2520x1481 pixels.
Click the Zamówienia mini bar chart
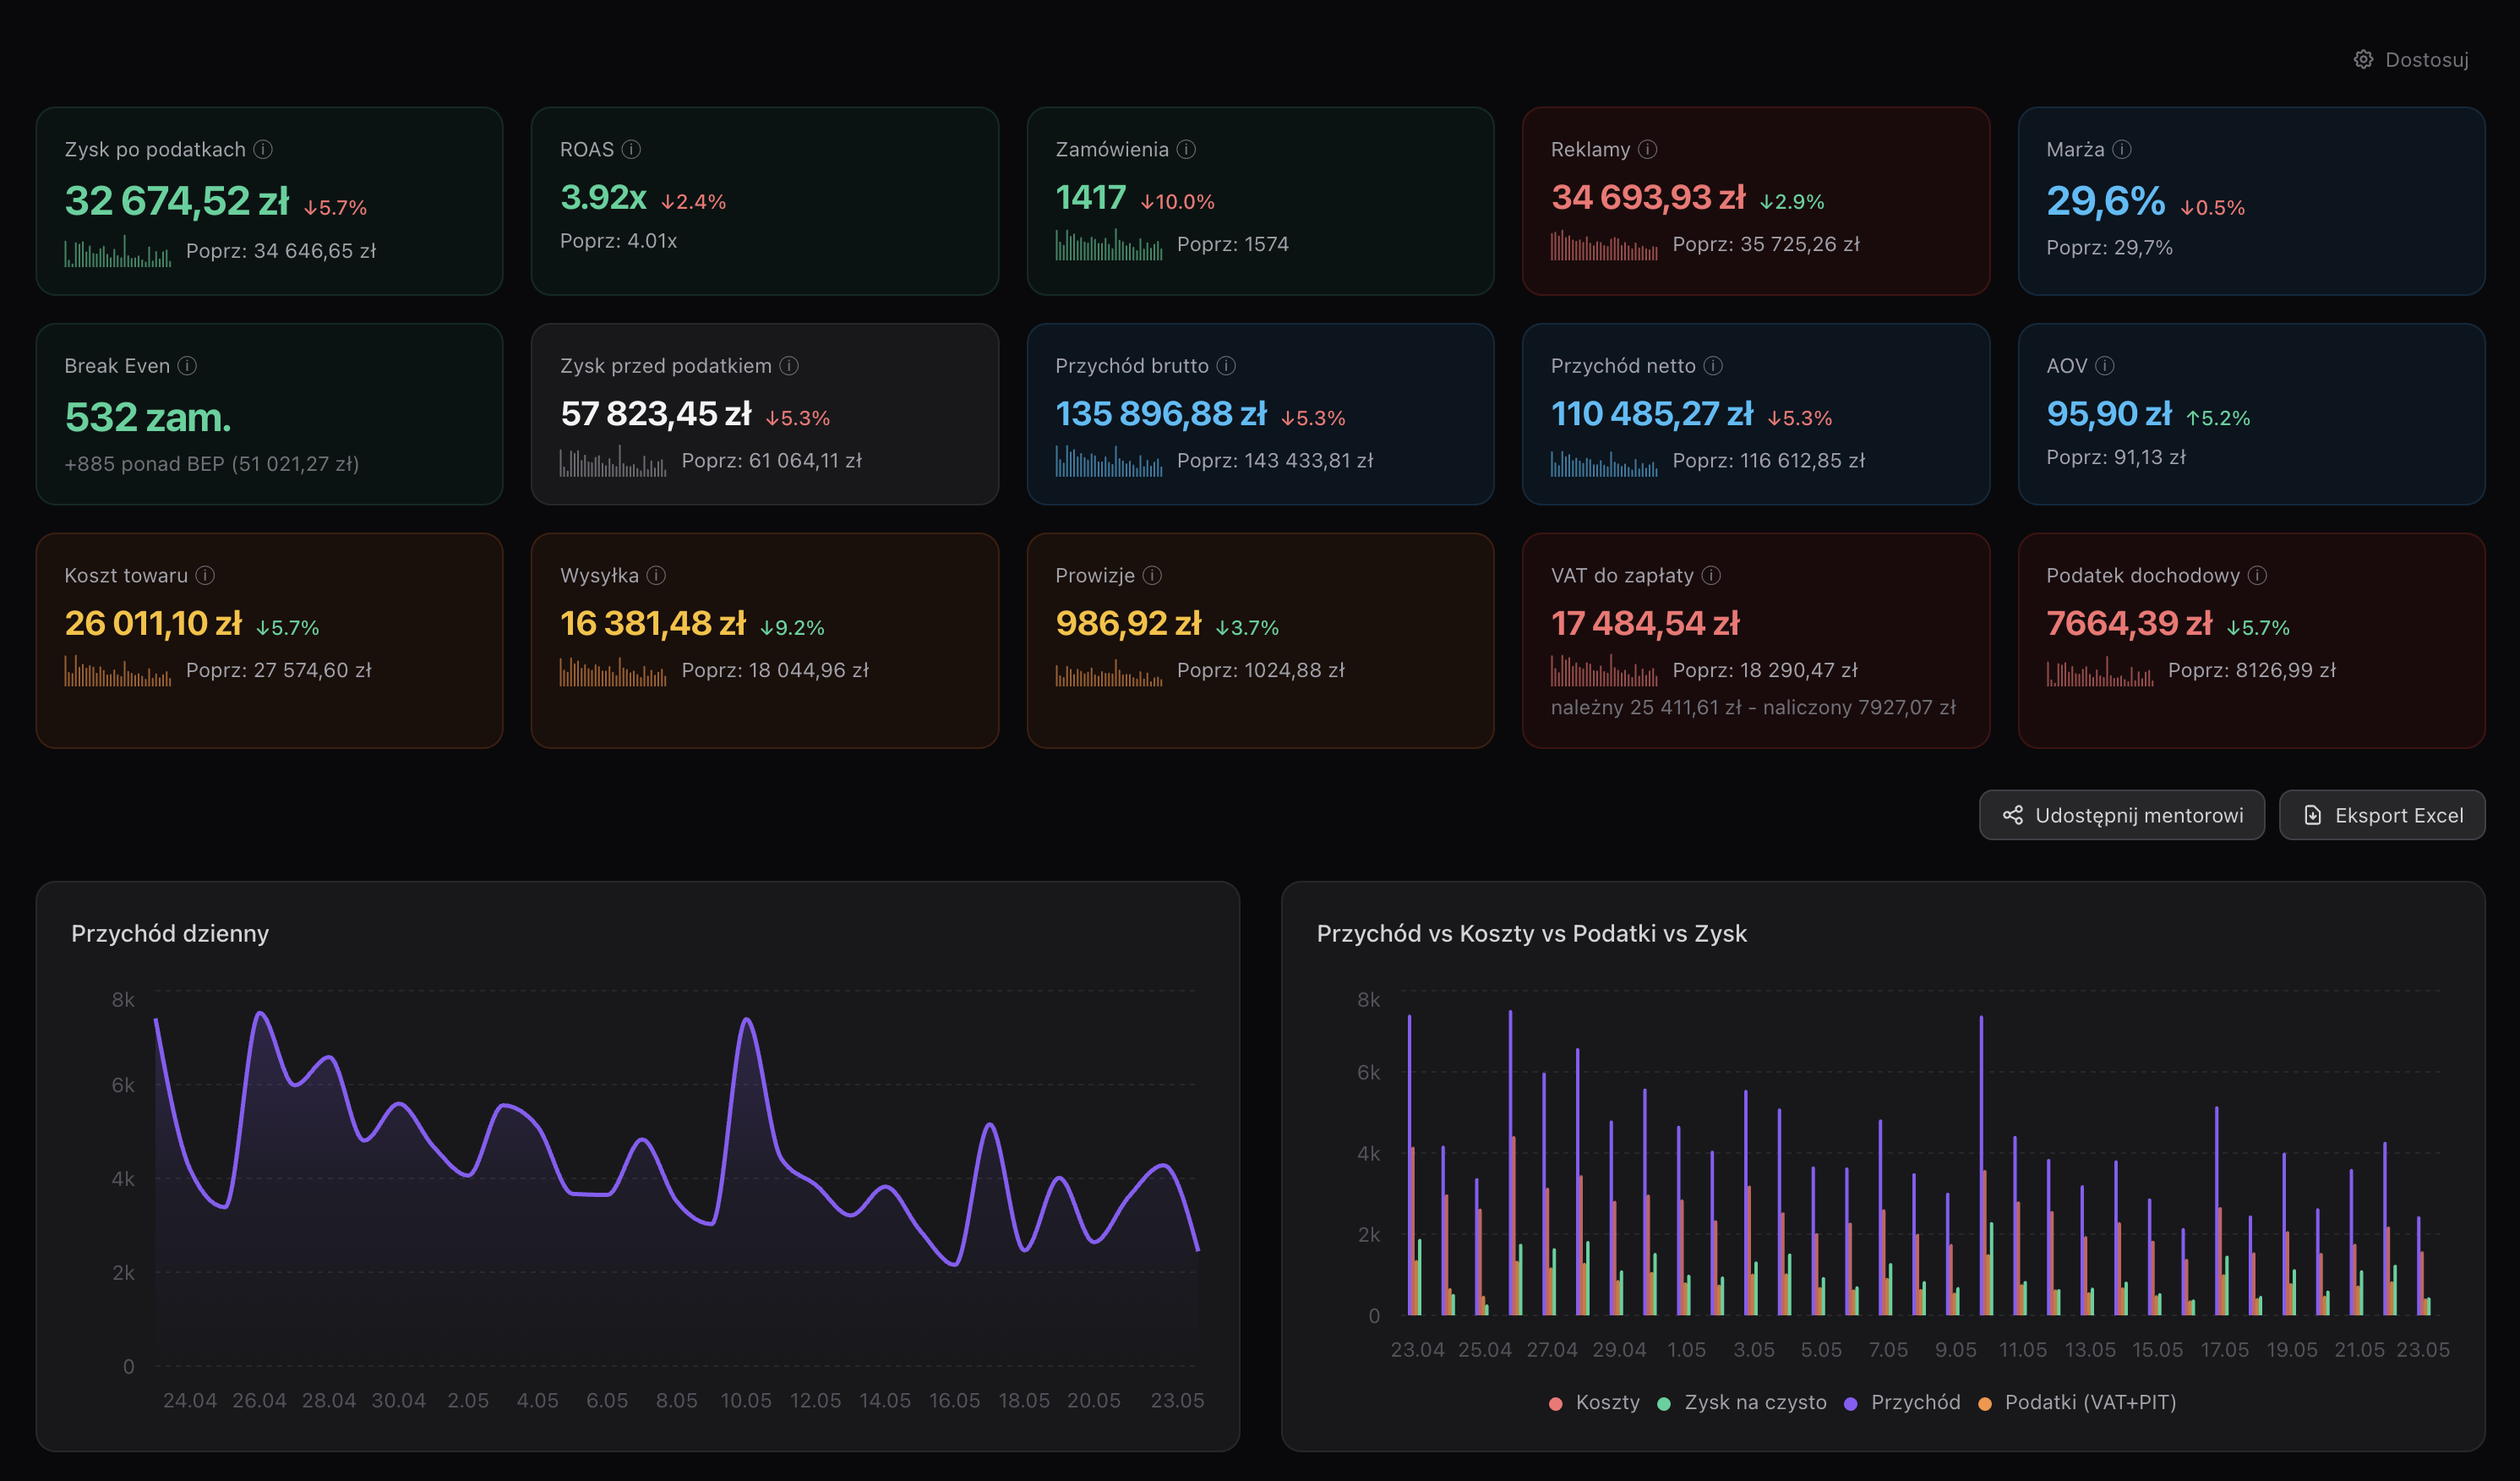pos(1109,244)
